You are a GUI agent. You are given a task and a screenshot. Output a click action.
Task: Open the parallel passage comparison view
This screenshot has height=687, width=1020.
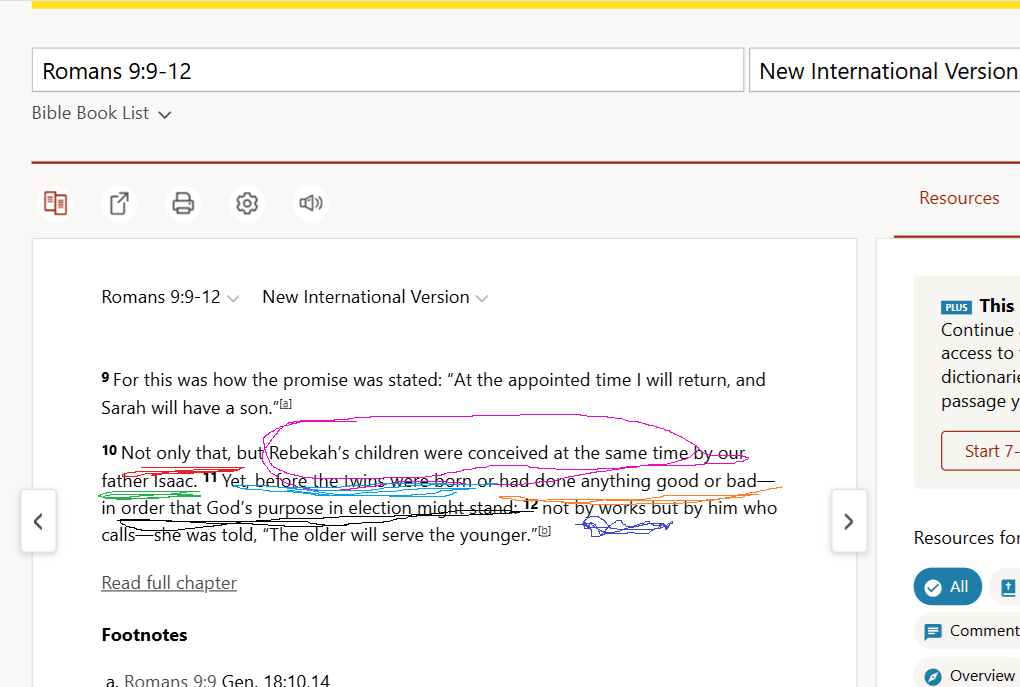coord(55,202)
